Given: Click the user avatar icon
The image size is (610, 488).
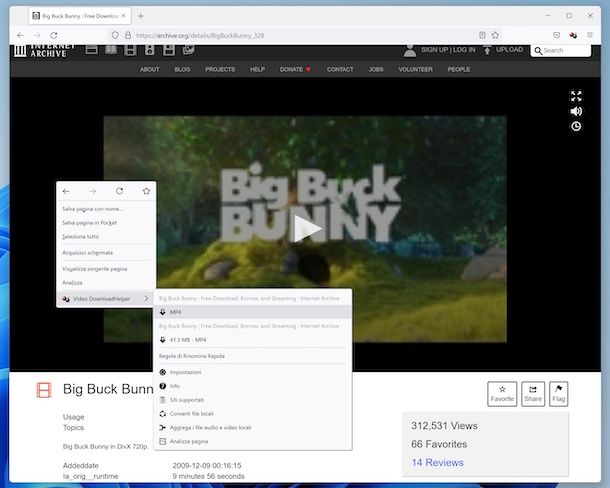Looking at the screenshot, I should click(x=410, y=51).
